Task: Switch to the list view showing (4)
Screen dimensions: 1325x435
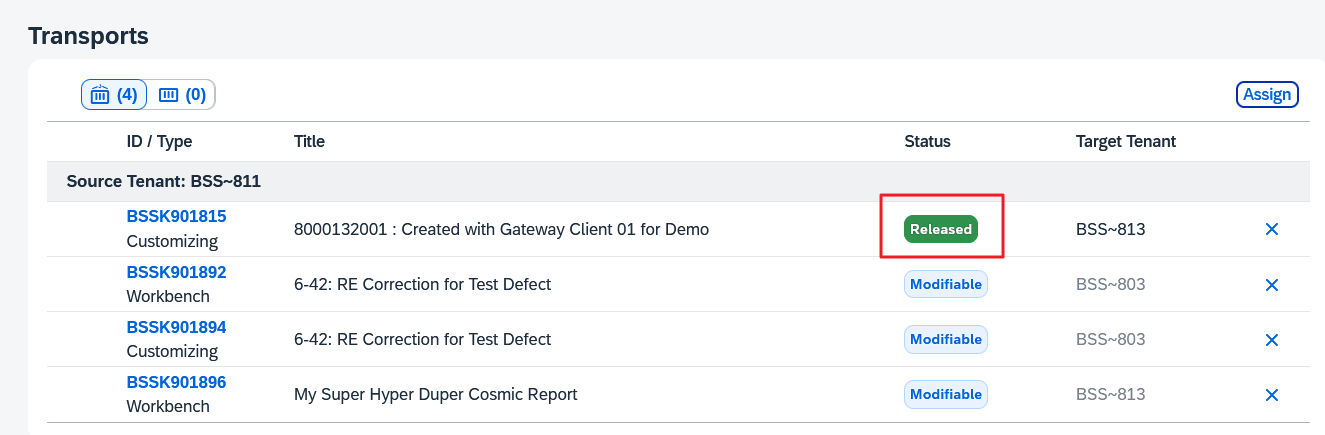Action: coord(114,95)
